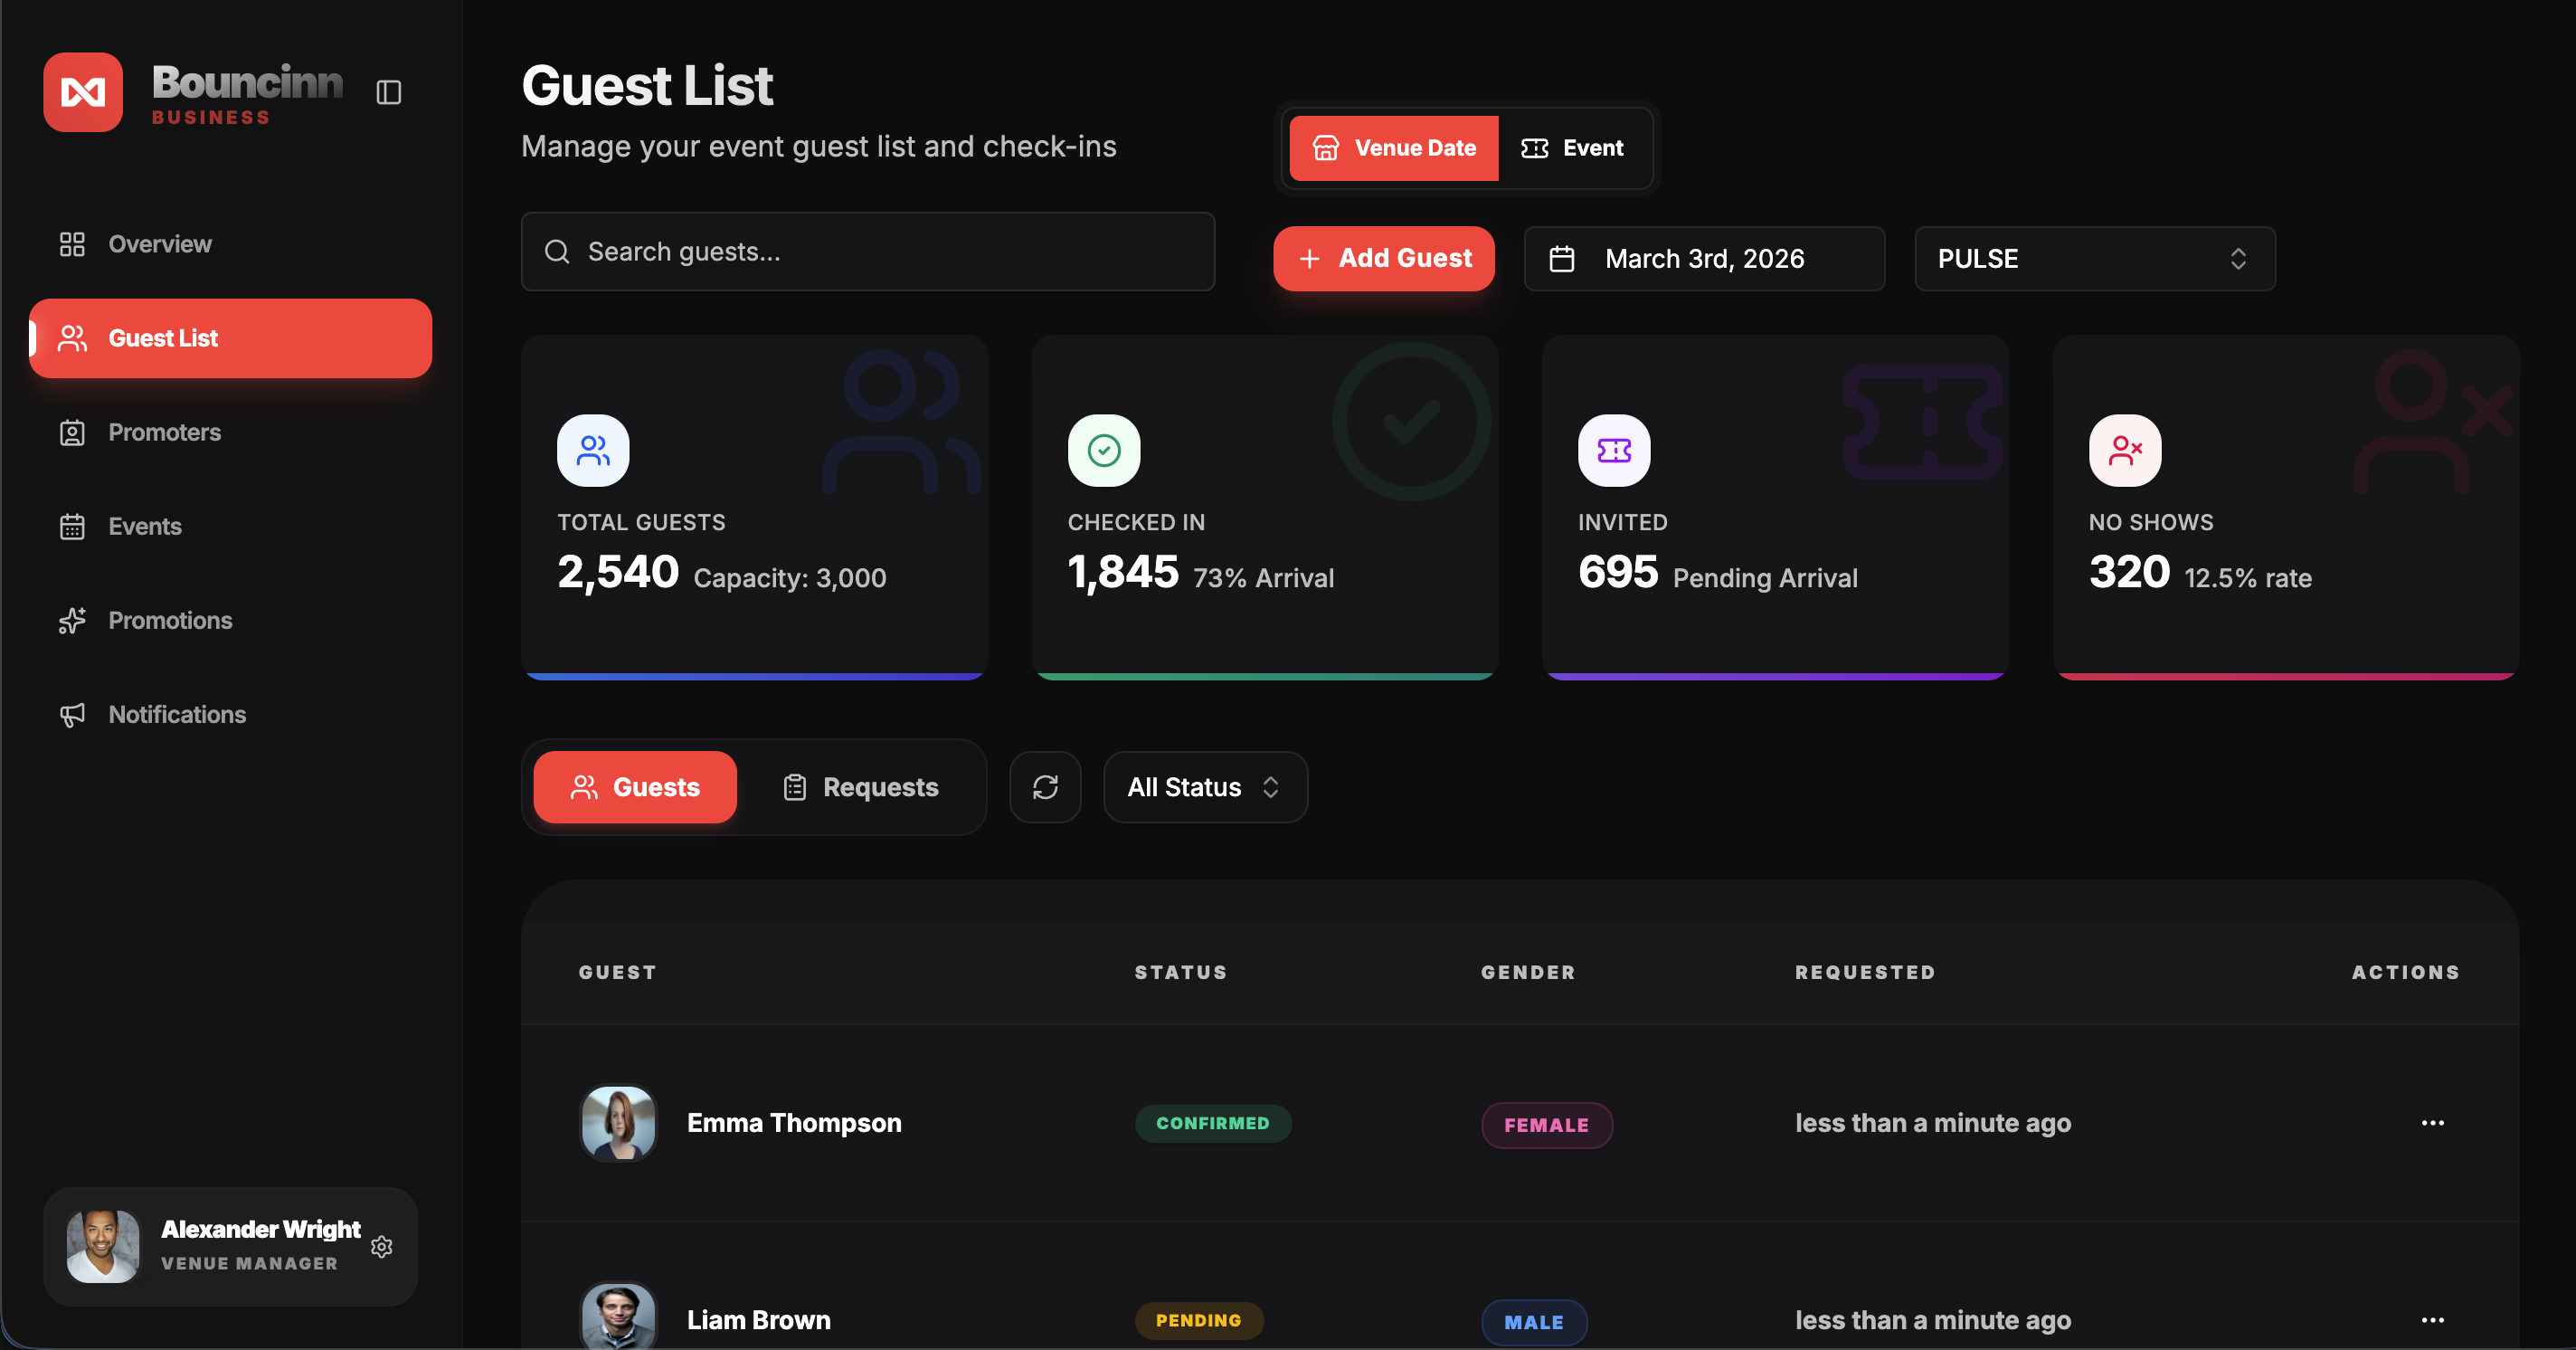The image size is (2576, 1350).
Task: Click the No Shows user-x icon
Action: tap(2124, 451)
